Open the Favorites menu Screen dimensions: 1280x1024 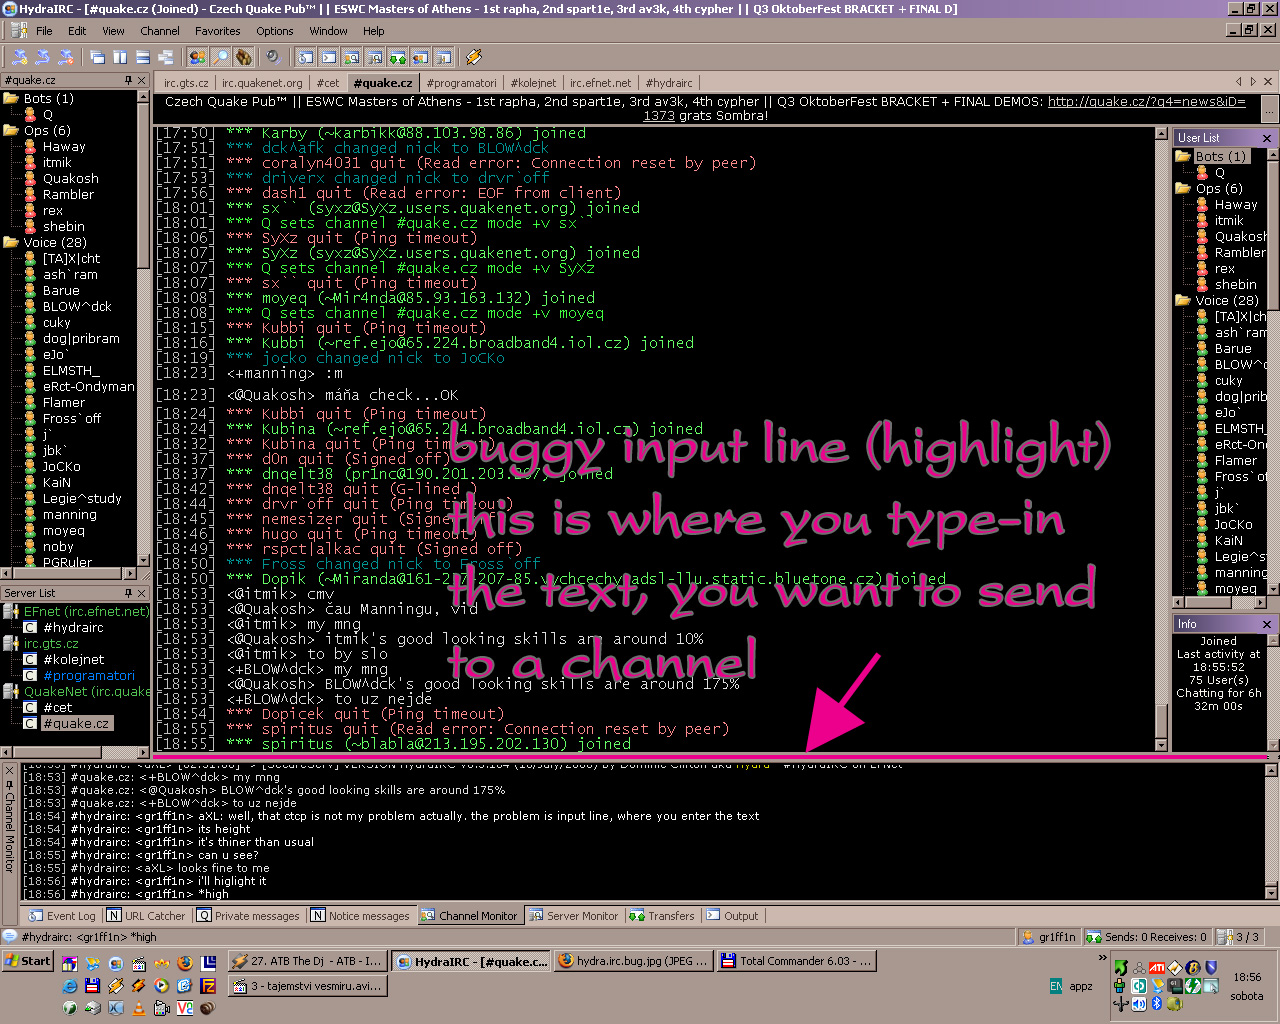218,31
